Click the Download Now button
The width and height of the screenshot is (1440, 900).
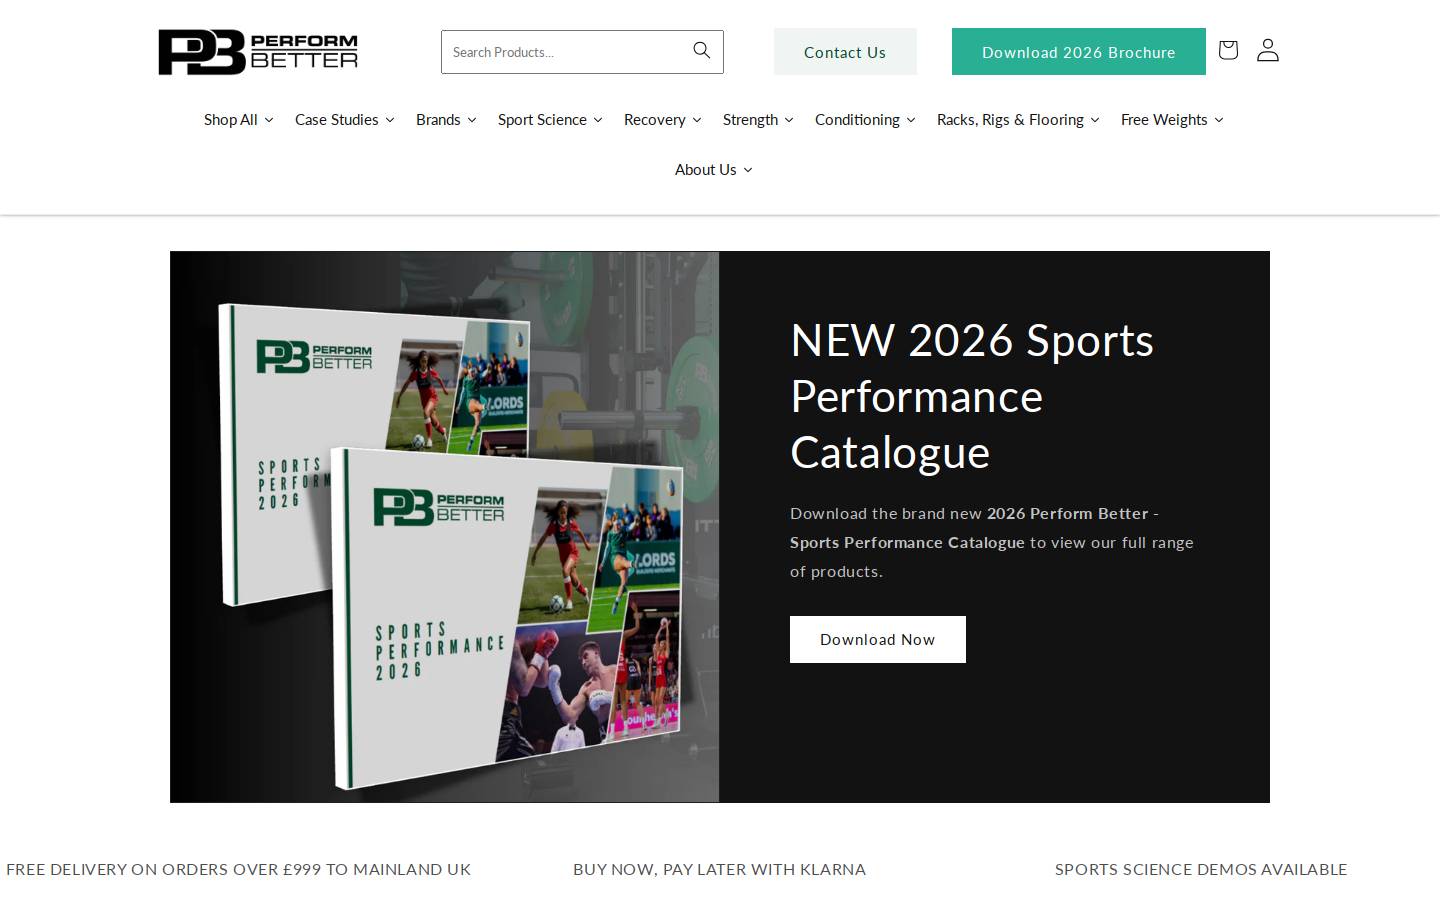click(x=877, y=640)
